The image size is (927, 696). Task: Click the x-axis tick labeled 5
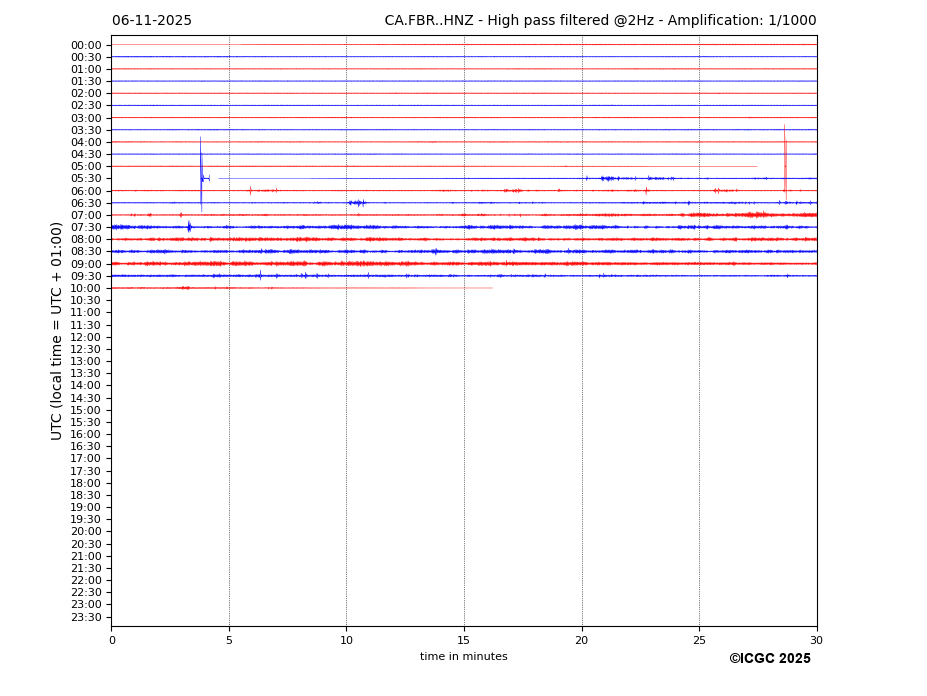tap(229, 640)
